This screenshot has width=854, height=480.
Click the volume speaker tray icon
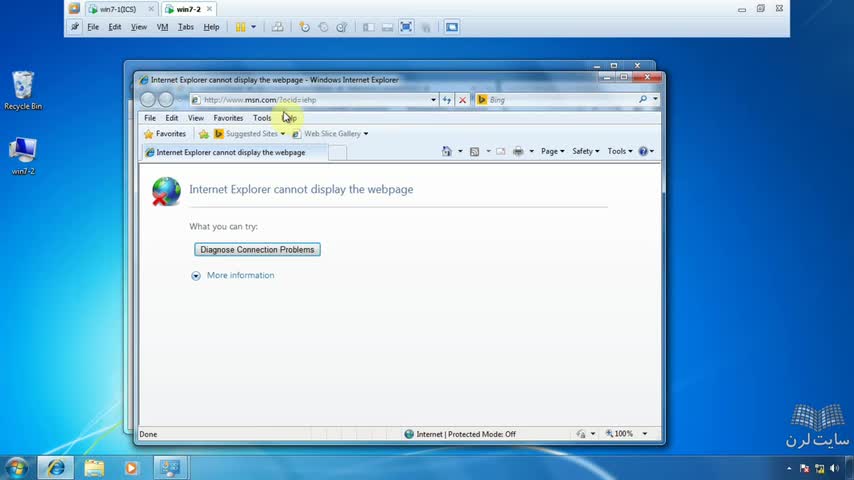(x=834, y=469)
